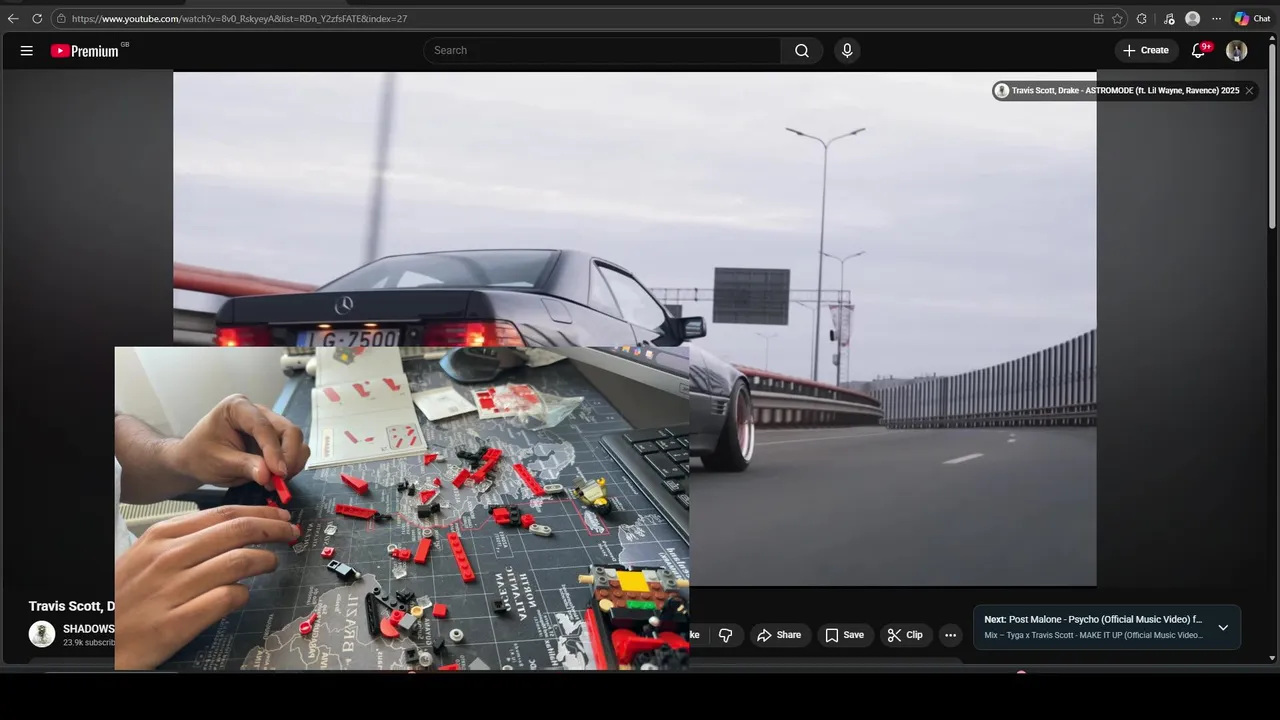Image resolution: width=1280 pixels, height=720 pixels.
Task: Click the YouTube search field
Action: (602, 50)
